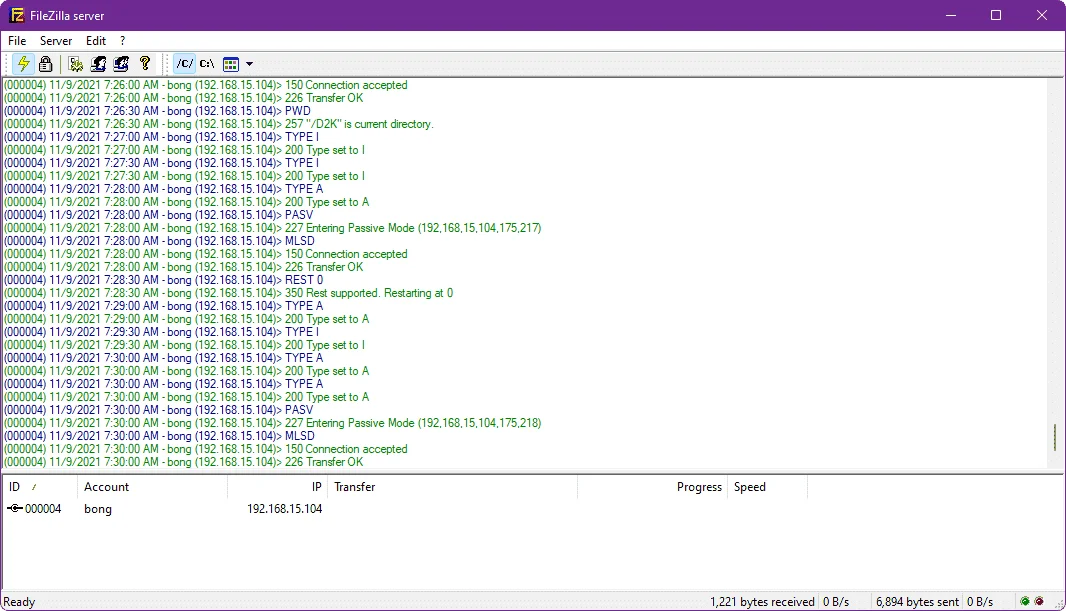Select 7:28:00 AM '150 Connection accepted' line

coord(205,254)
